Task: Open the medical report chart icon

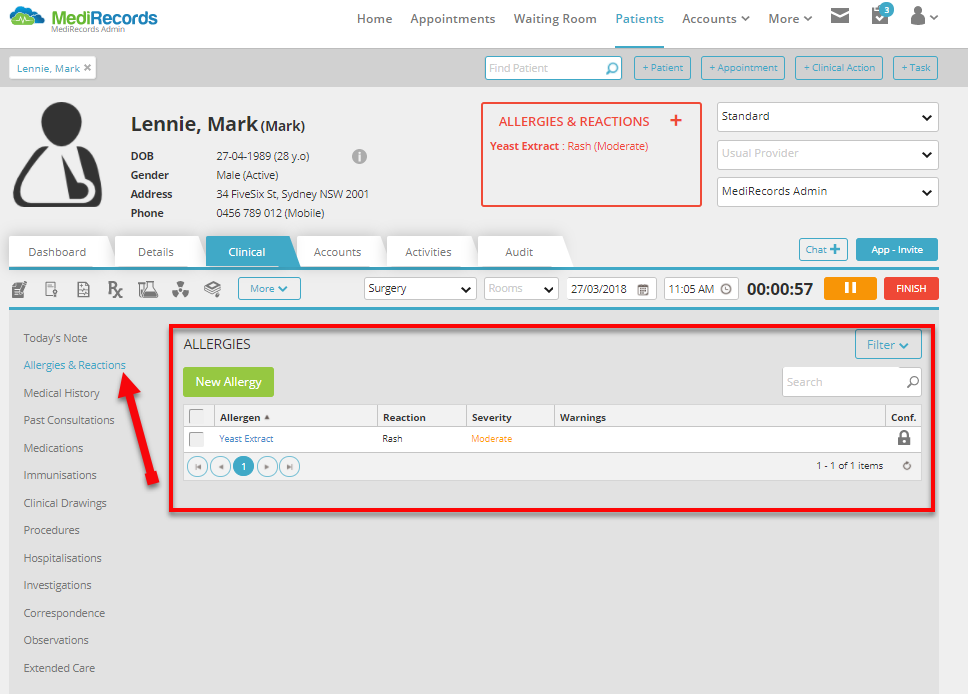Action: pyautogui.click(x=83, y=289)
